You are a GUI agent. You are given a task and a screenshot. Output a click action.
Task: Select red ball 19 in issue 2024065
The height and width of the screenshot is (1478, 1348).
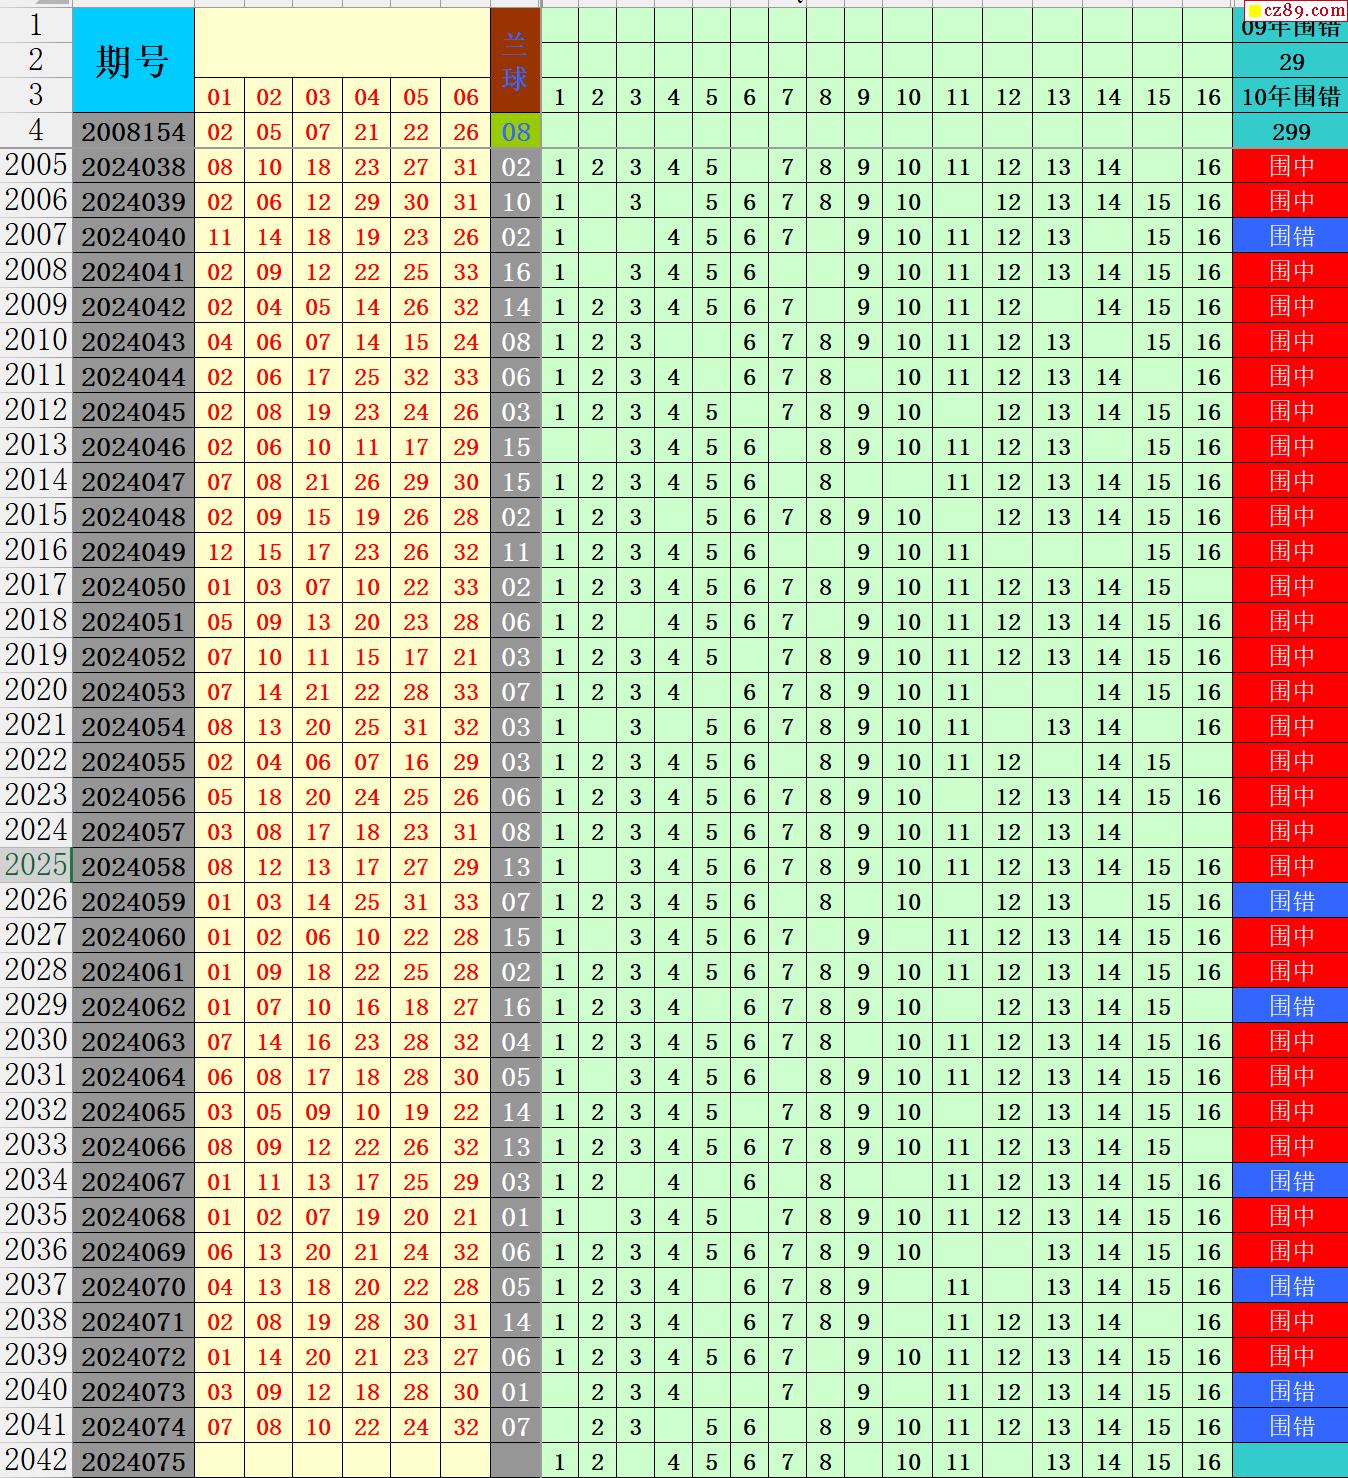tap(416, 1111)
